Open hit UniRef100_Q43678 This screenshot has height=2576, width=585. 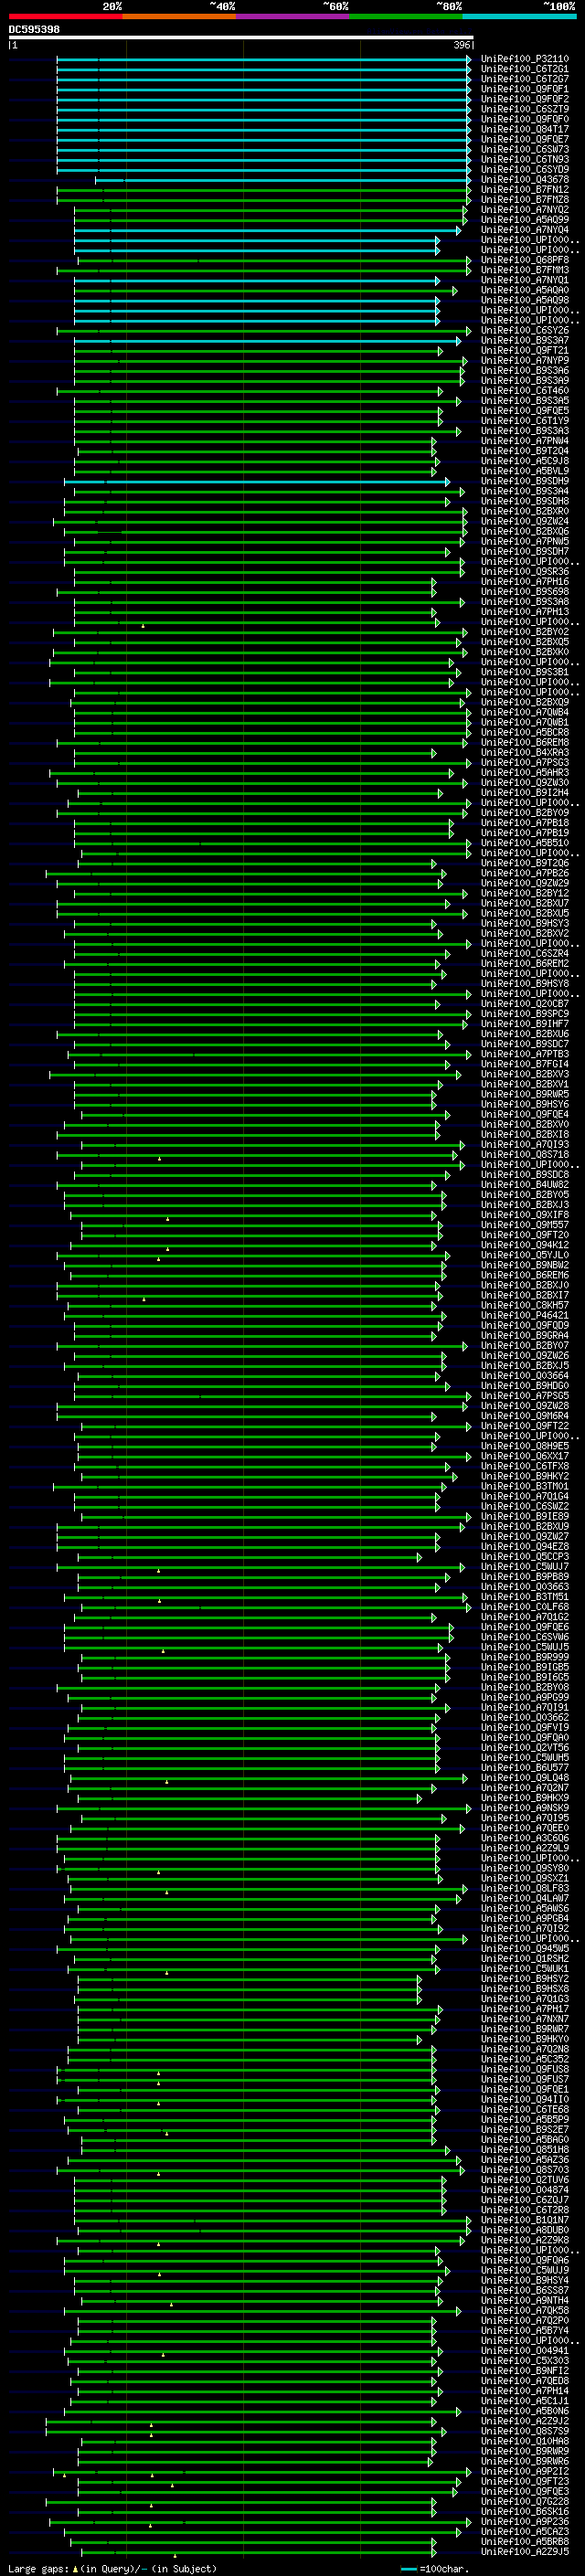point(524,179)
